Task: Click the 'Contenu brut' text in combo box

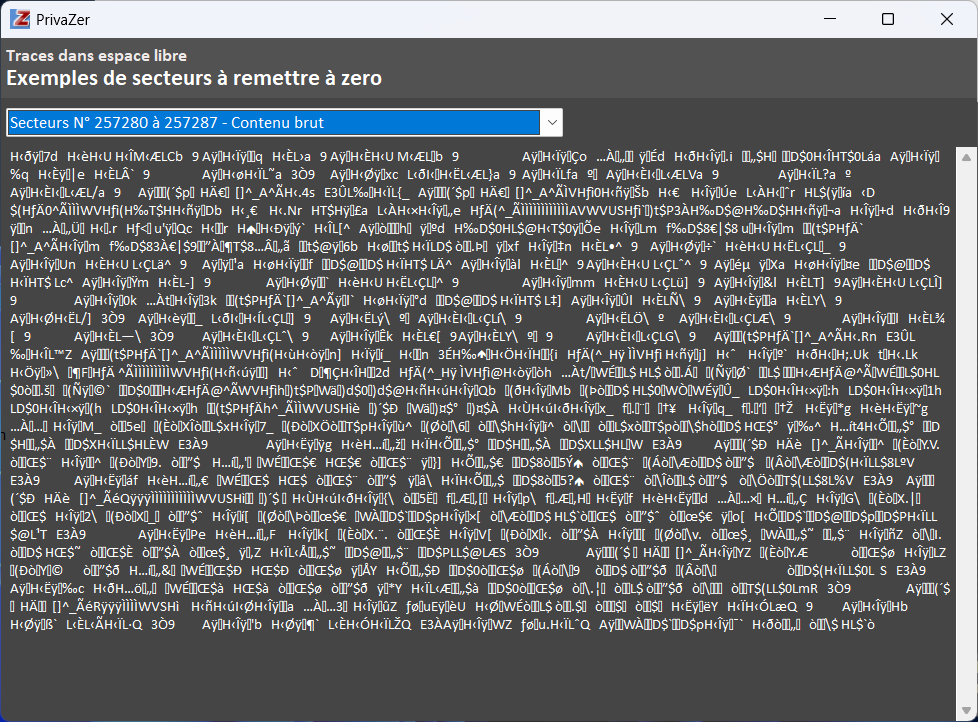Action: click(x=277, y=122)
